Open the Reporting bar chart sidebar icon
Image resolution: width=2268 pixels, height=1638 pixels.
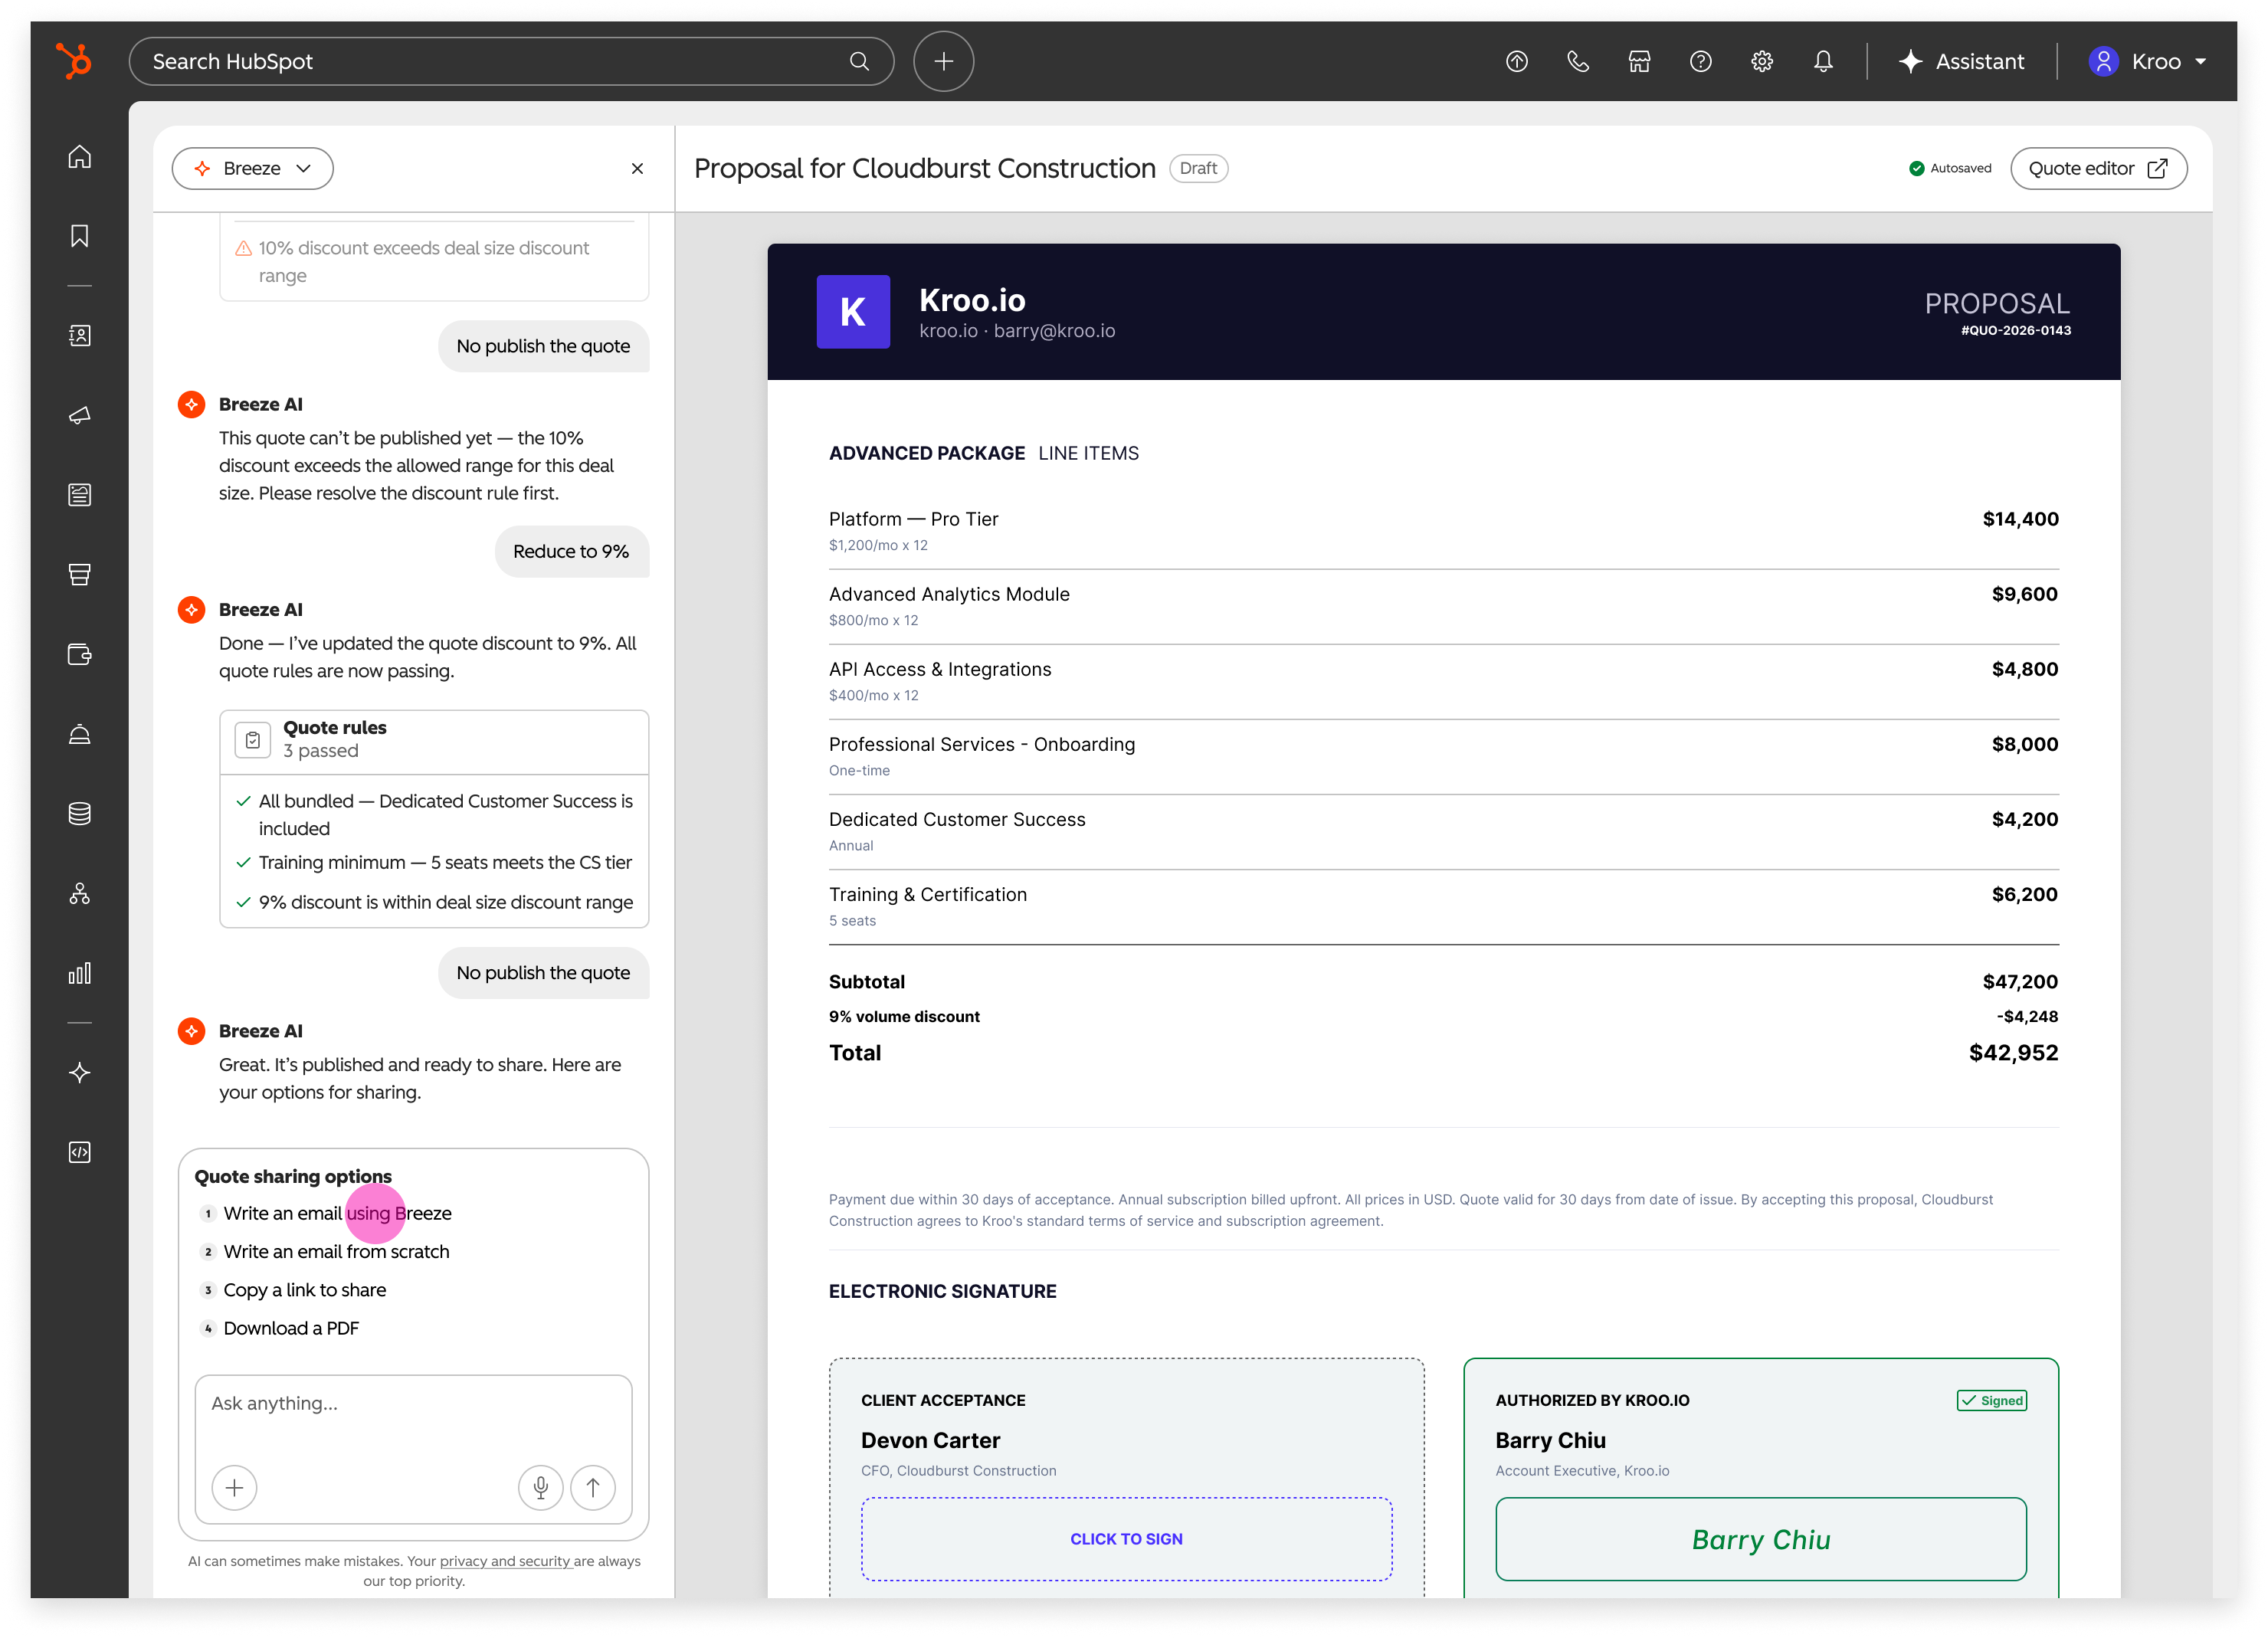(79, 973)
